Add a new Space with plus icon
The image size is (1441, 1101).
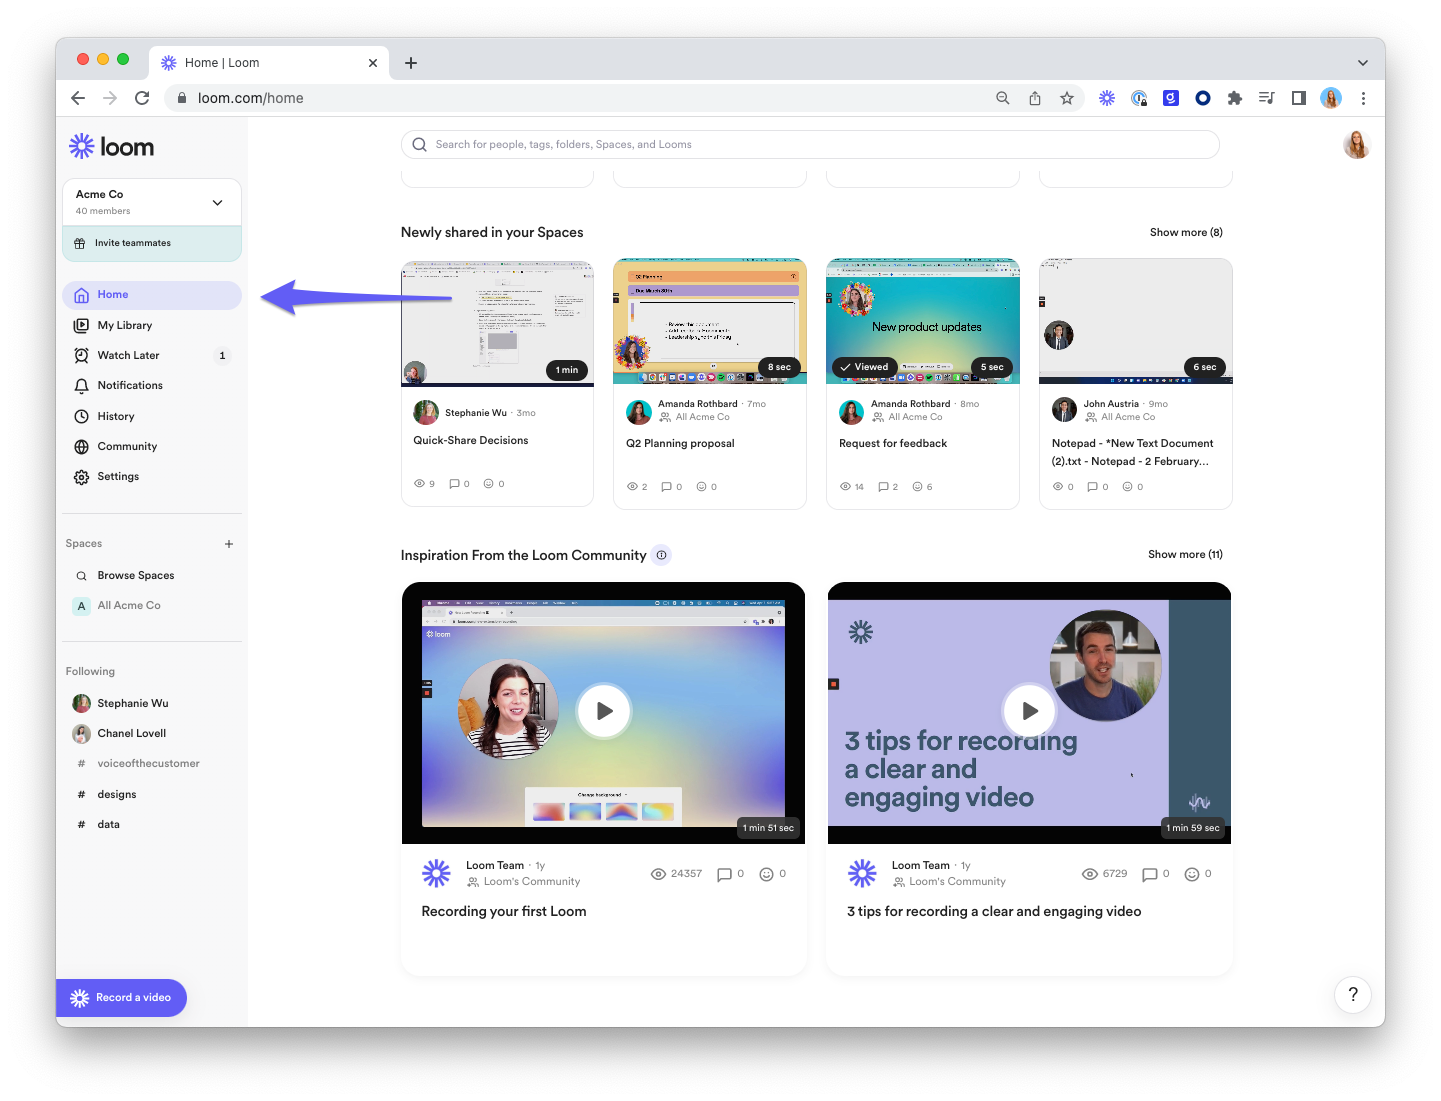click(x=229, y=544)
